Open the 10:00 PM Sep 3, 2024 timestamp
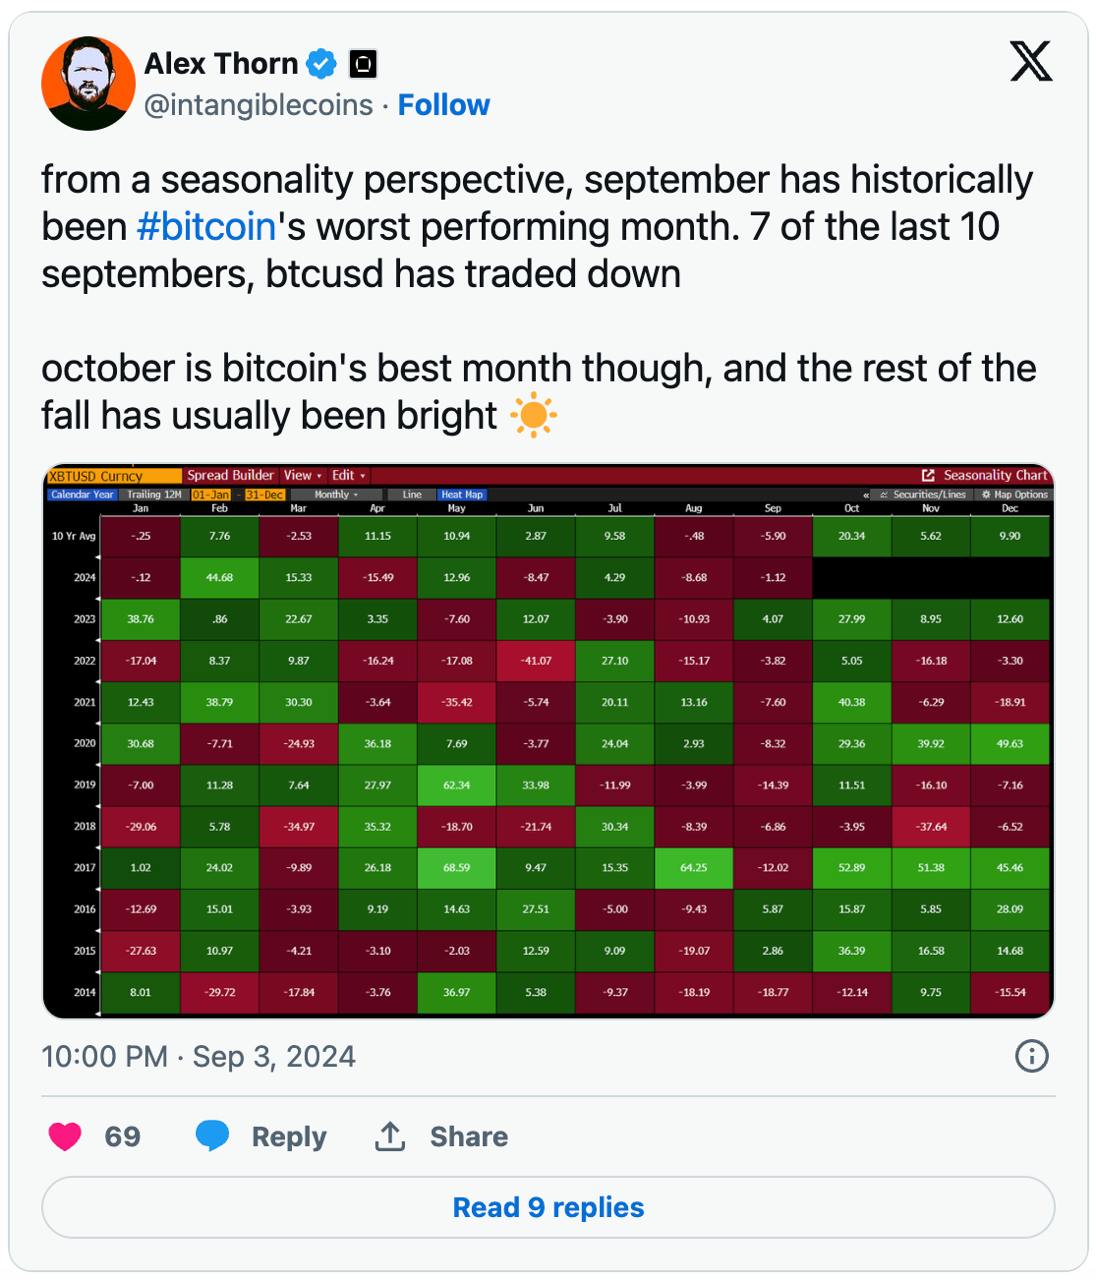This screenshot has height=1280, width=1097. click(x=198, y=1056)
